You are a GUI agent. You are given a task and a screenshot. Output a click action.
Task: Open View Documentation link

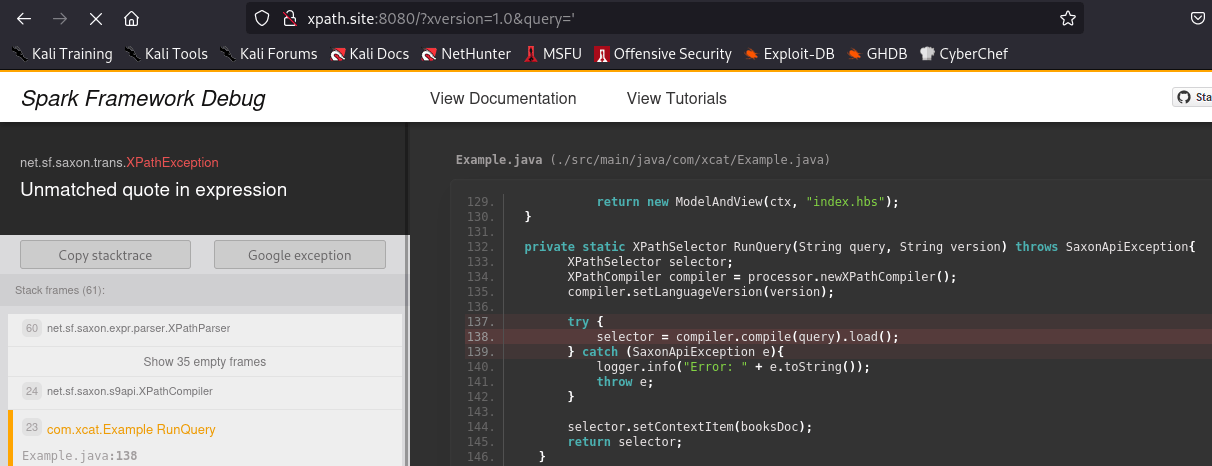503,98
